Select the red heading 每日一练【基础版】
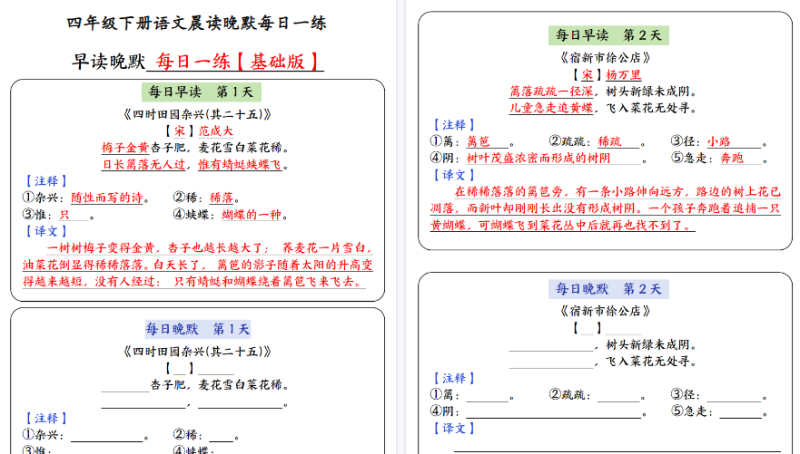 click(238, 61)
